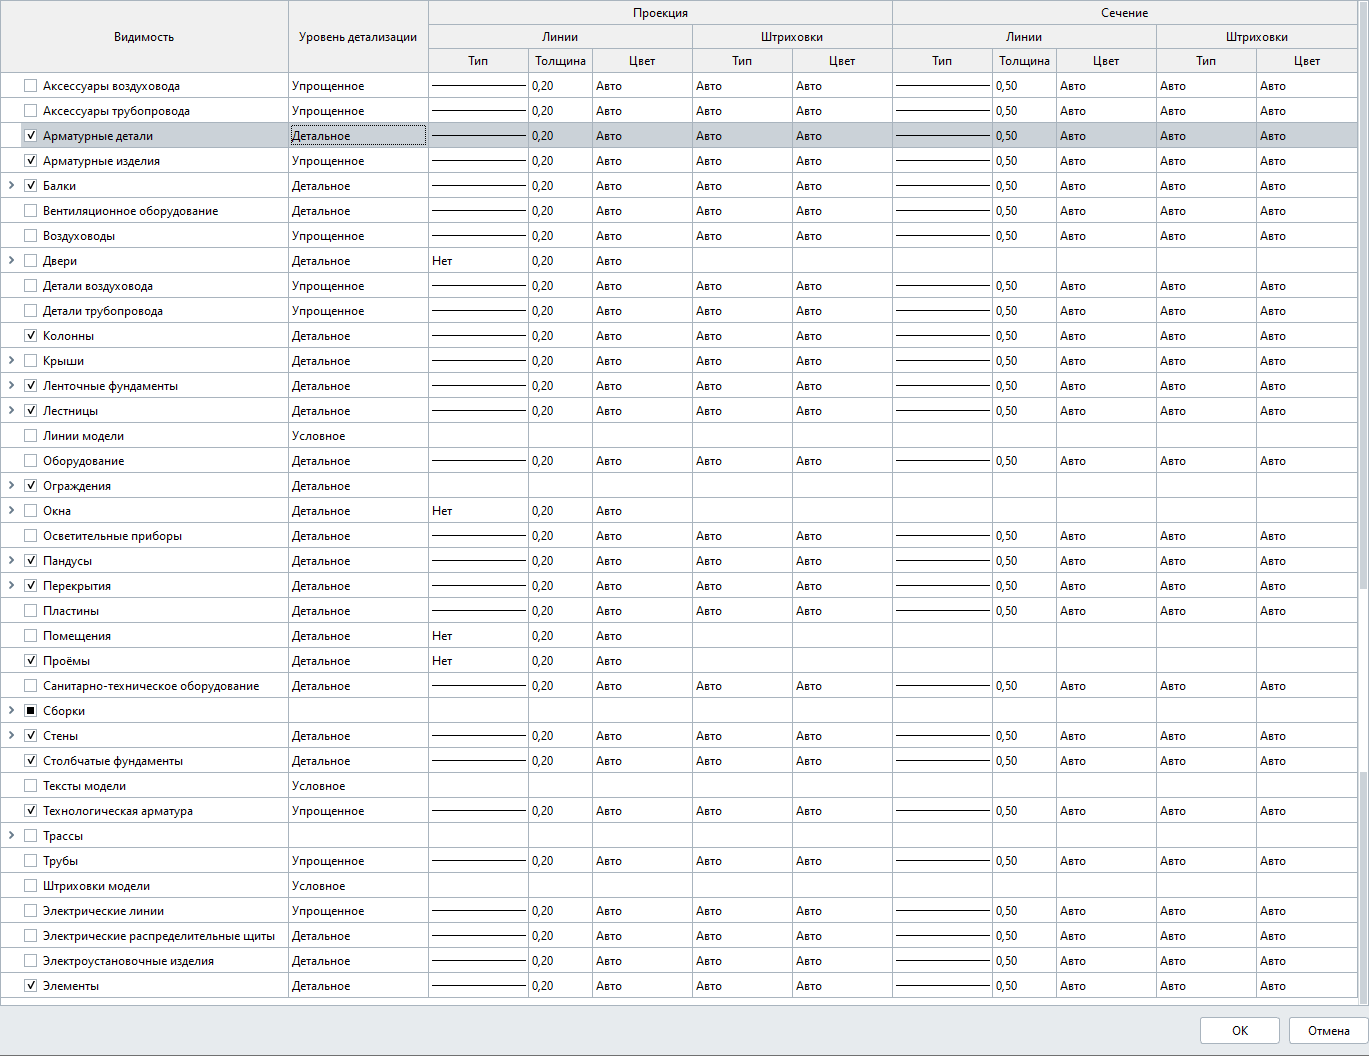
Task: Click section hatch color Авто for Электроустановочные изделия
Action: pyautogui.click(x=1306, y=961)
